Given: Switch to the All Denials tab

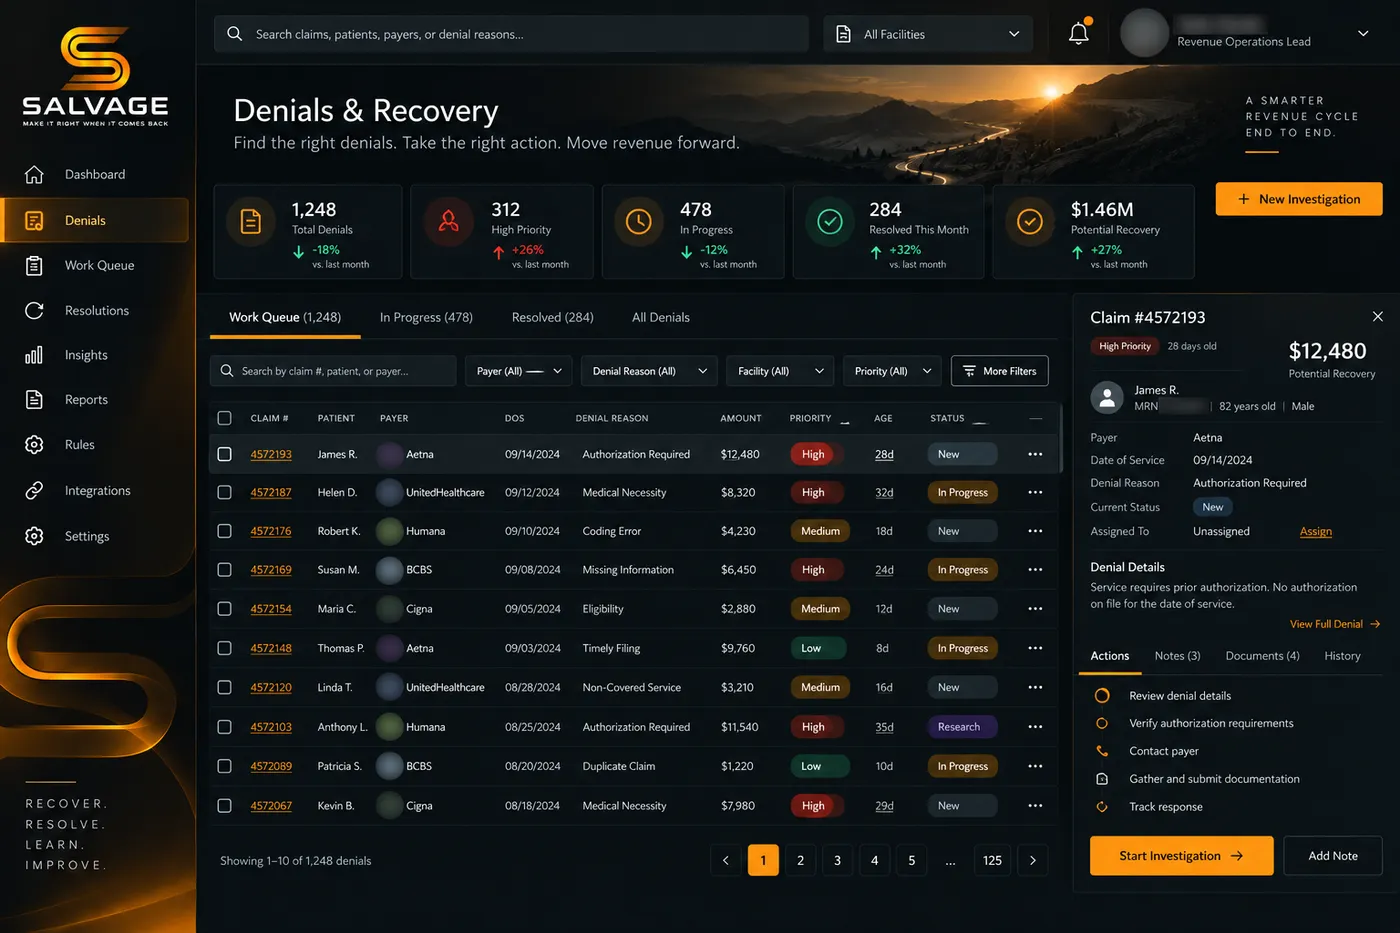Looking at the screenshot, I should coord(661,317).
